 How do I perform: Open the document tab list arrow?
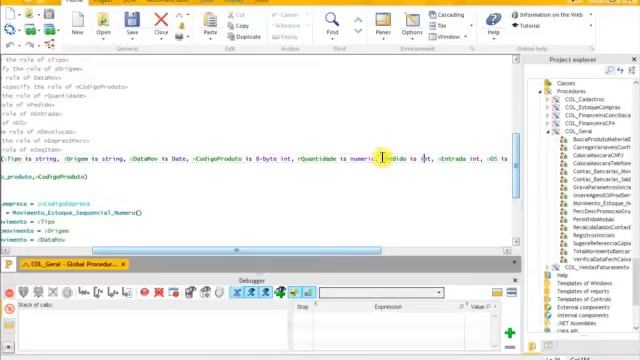(514, 262)
